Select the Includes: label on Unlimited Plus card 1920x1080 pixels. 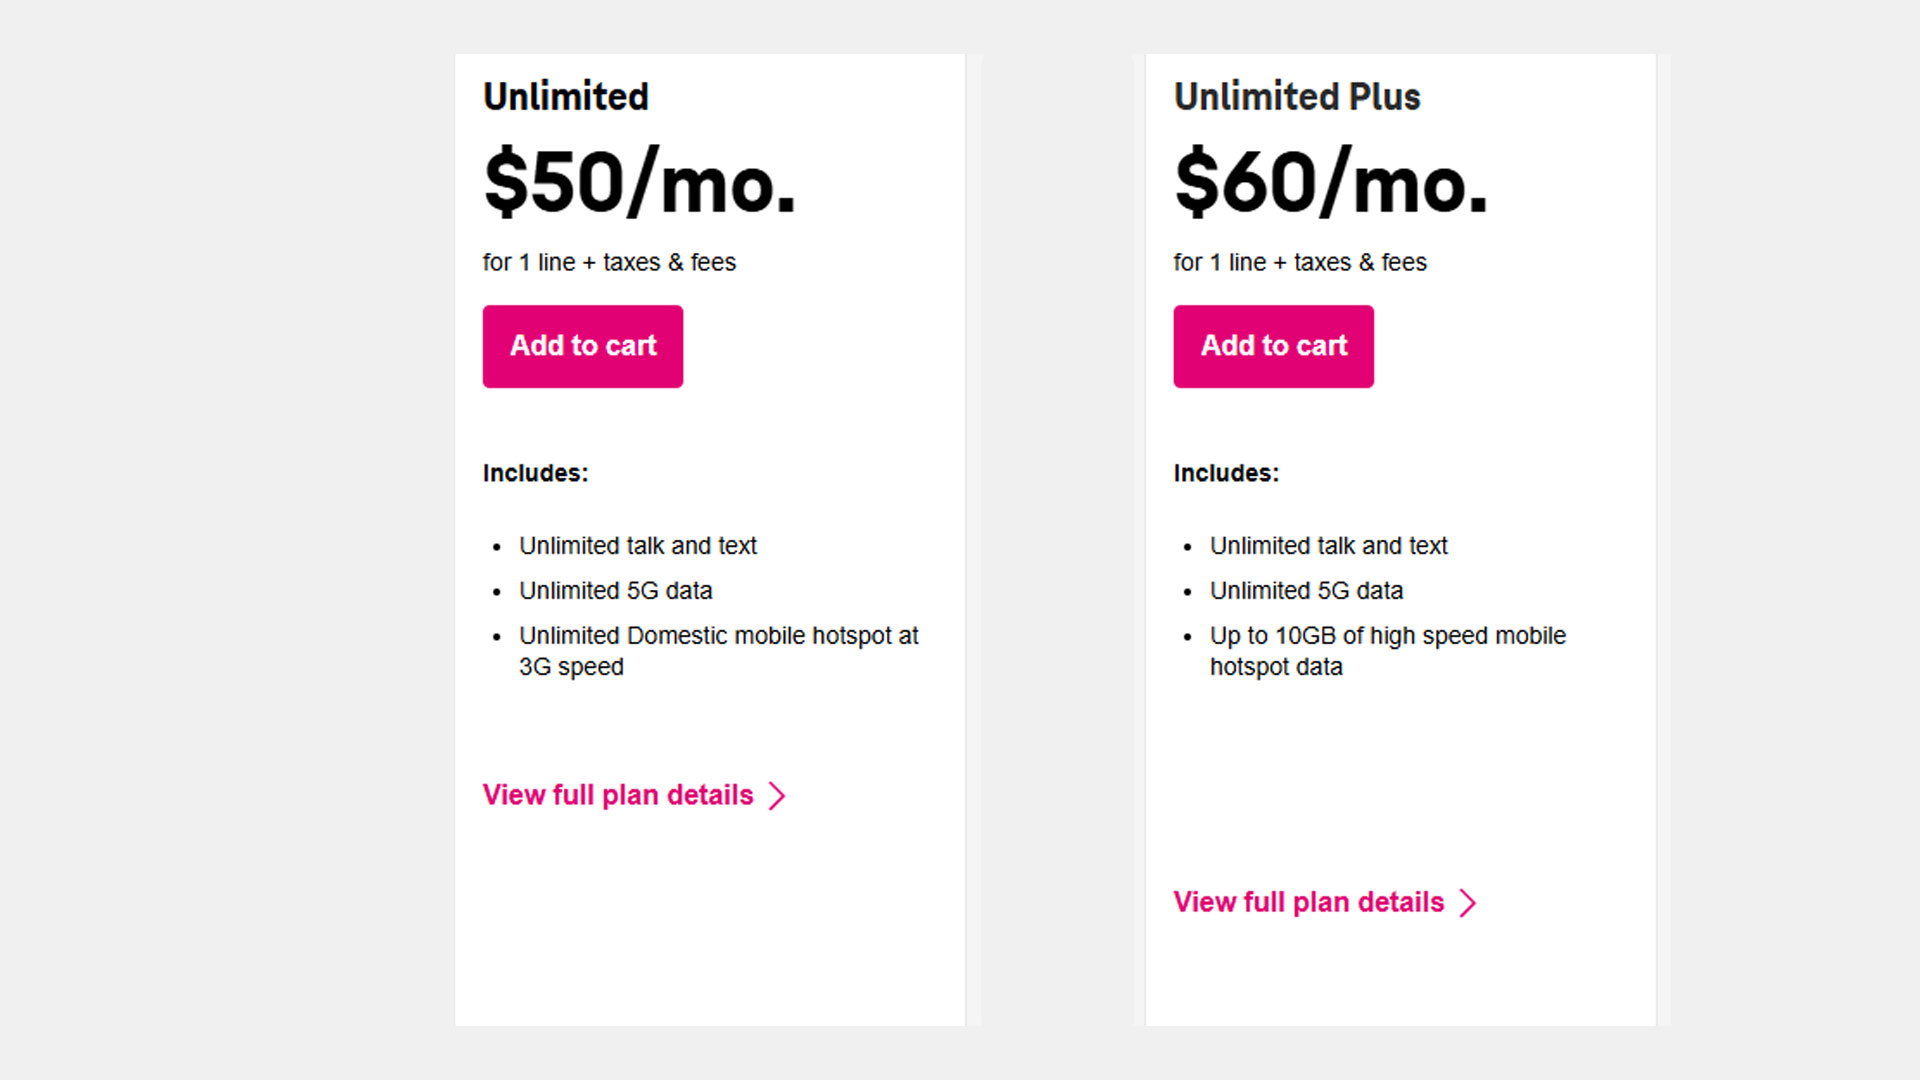[x=1226, y=473]
